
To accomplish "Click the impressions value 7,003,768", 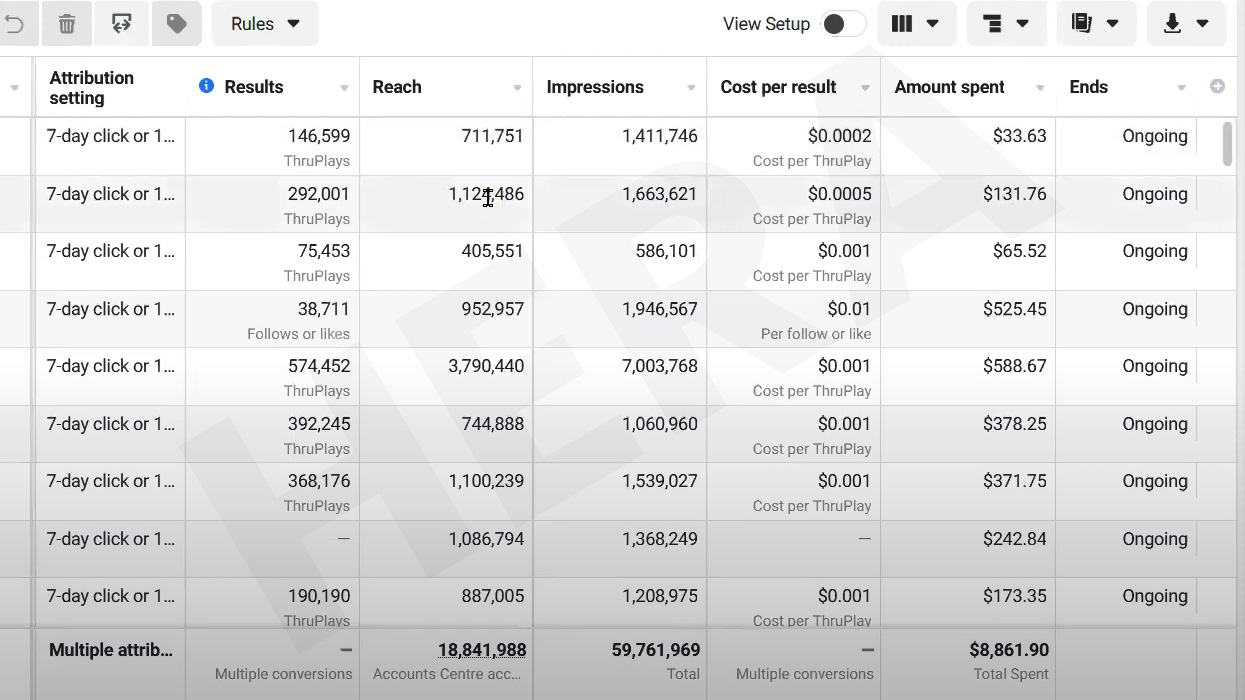I will point(660,366).
